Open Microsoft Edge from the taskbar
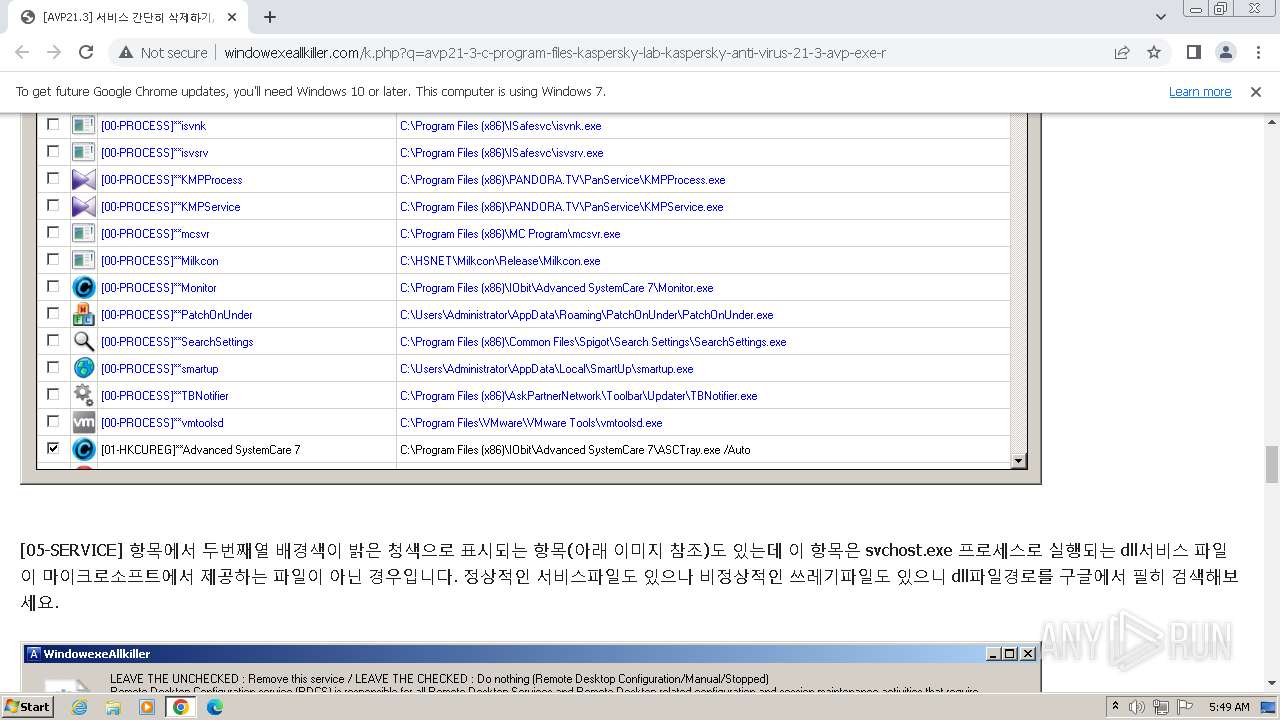 click(215, 707)
